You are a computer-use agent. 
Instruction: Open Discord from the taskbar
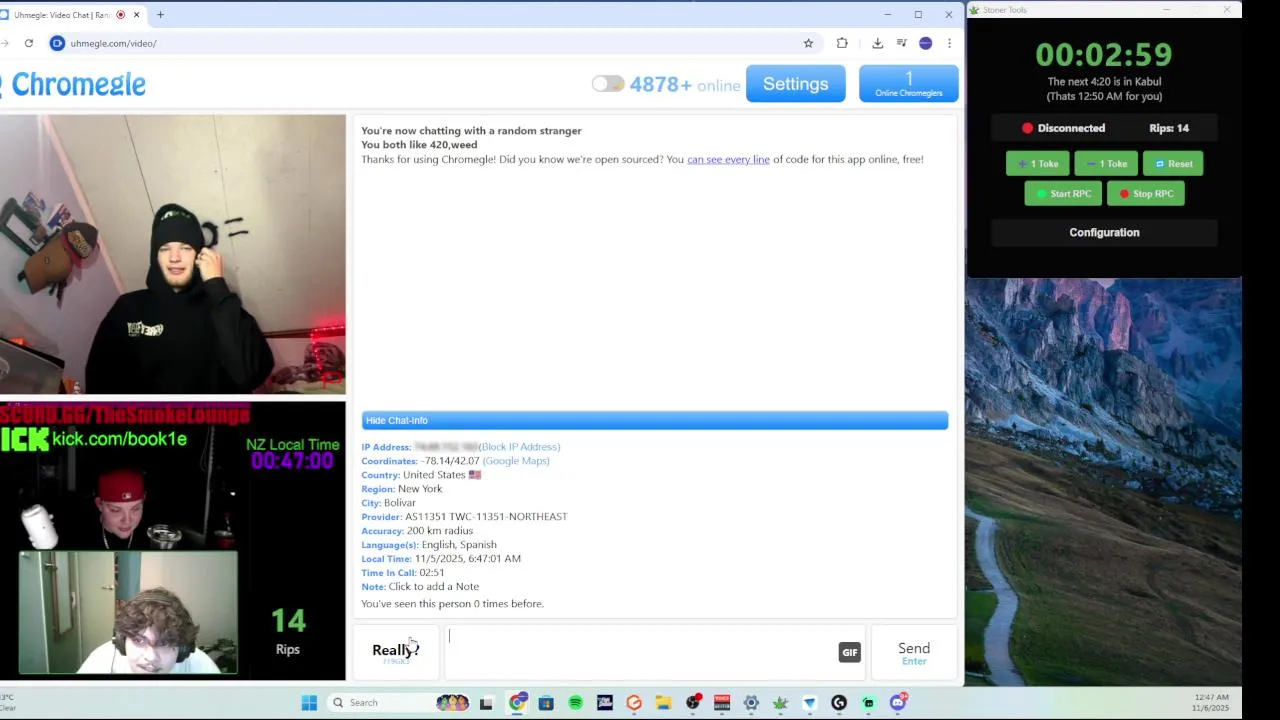coord(898,703)
